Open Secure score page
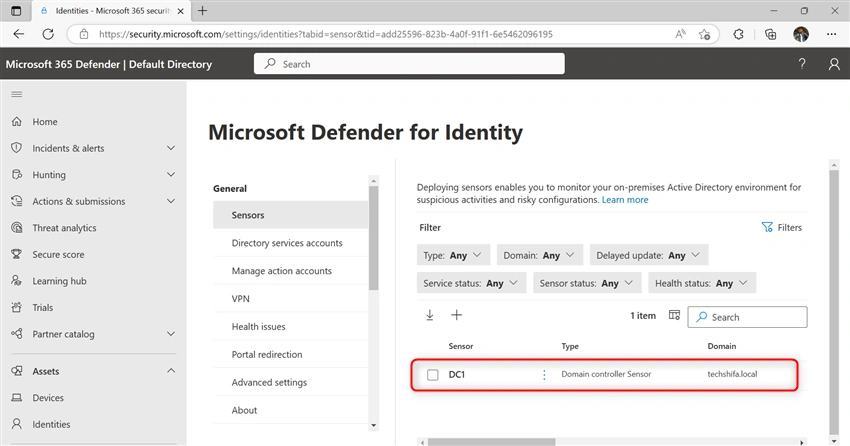Image resolution: width=850 pixels, height=446 pixels. [x=58, y=255]
